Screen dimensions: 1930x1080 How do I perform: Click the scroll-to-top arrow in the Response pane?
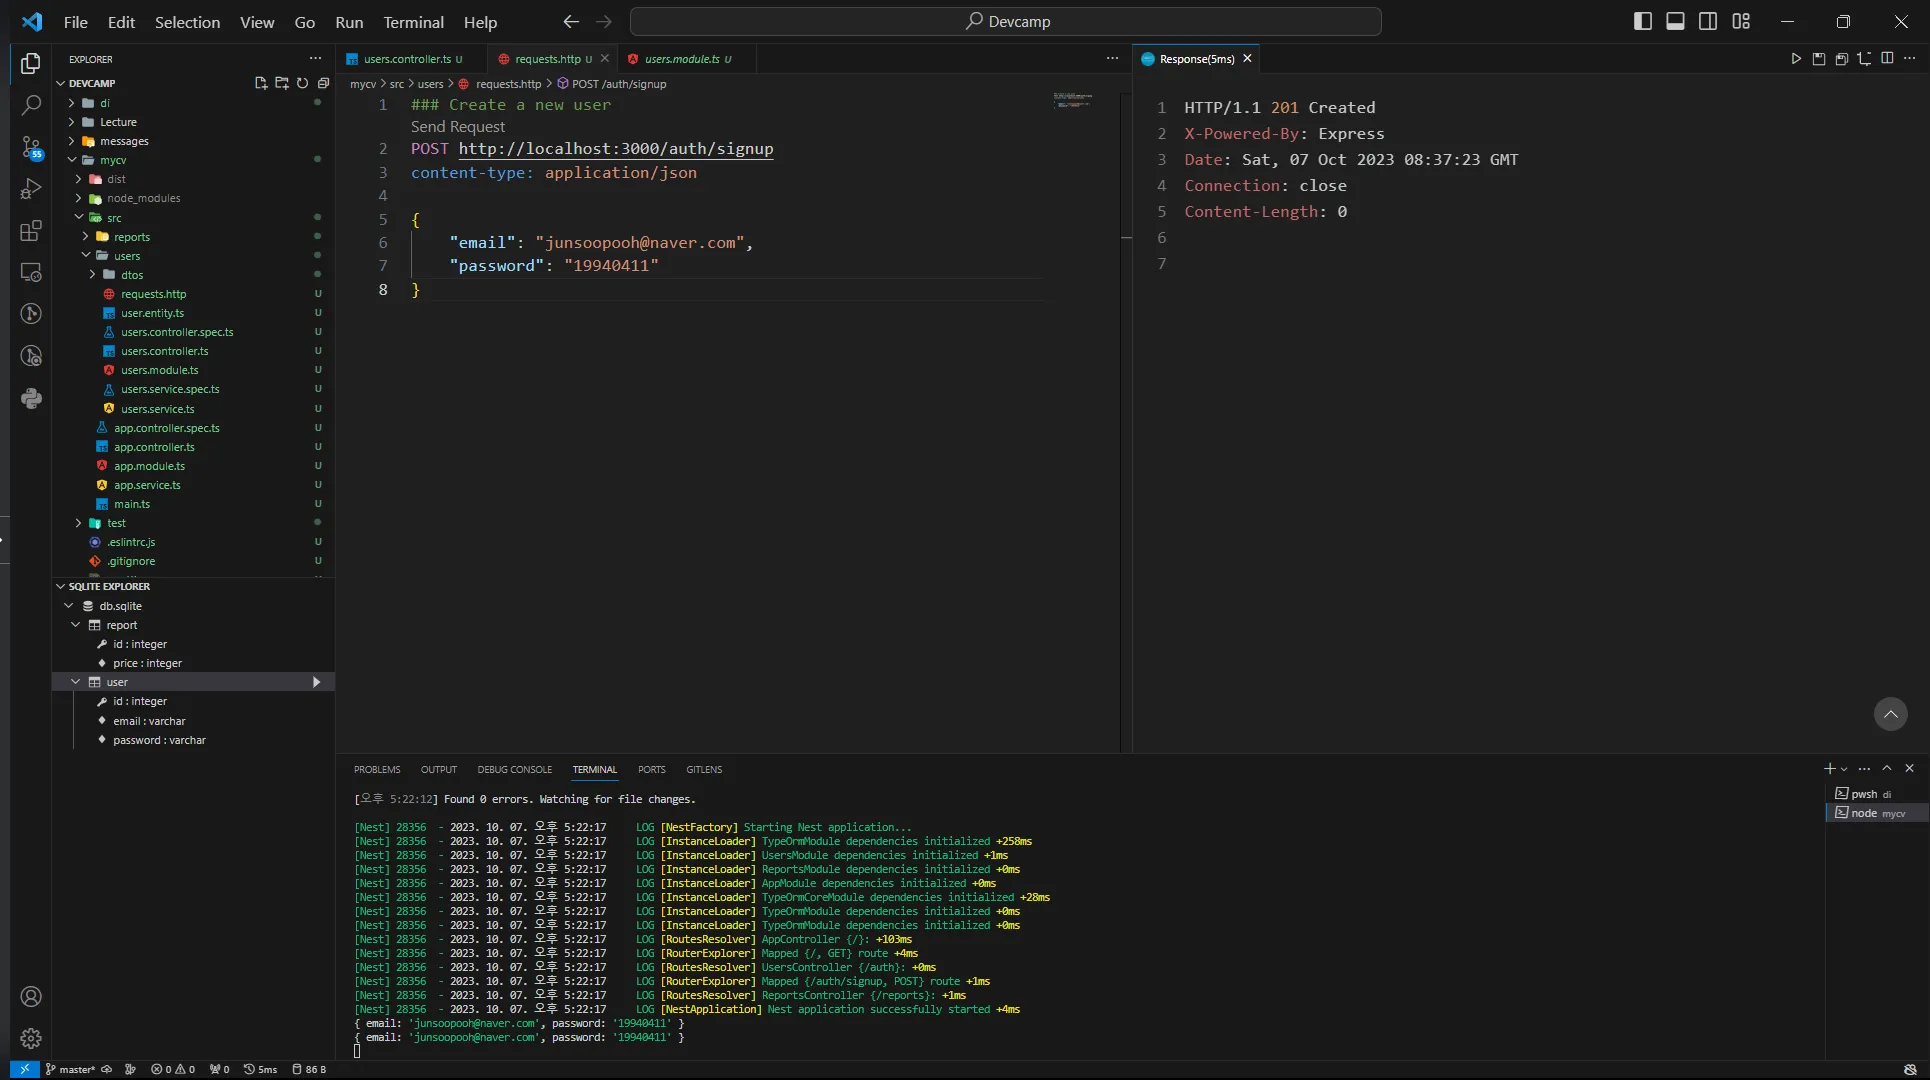pyautogui.click(x=1890, y=714)
